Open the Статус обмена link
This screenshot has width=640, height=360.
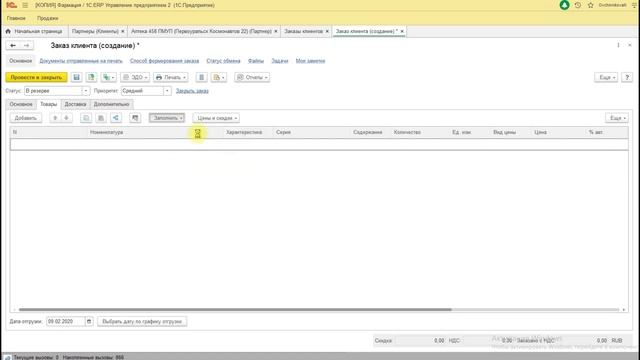coord(223,61)
